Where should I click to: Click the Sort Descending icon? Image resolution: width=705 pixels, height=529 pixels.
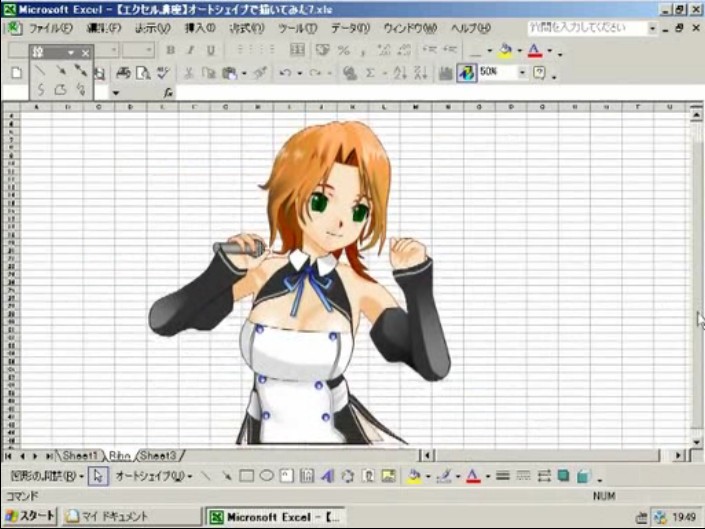click(x=420, y=73)
